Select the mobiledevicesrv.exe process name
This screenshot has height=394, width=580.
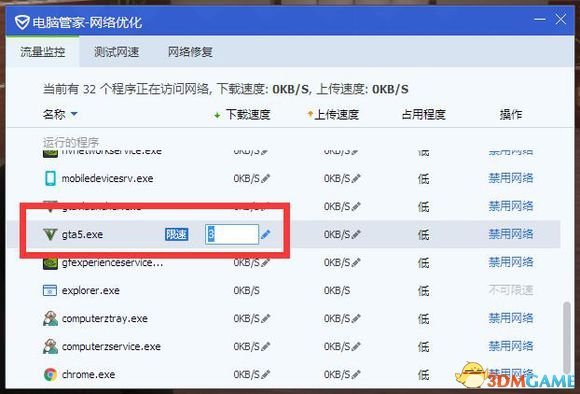[x=107, y=179]
